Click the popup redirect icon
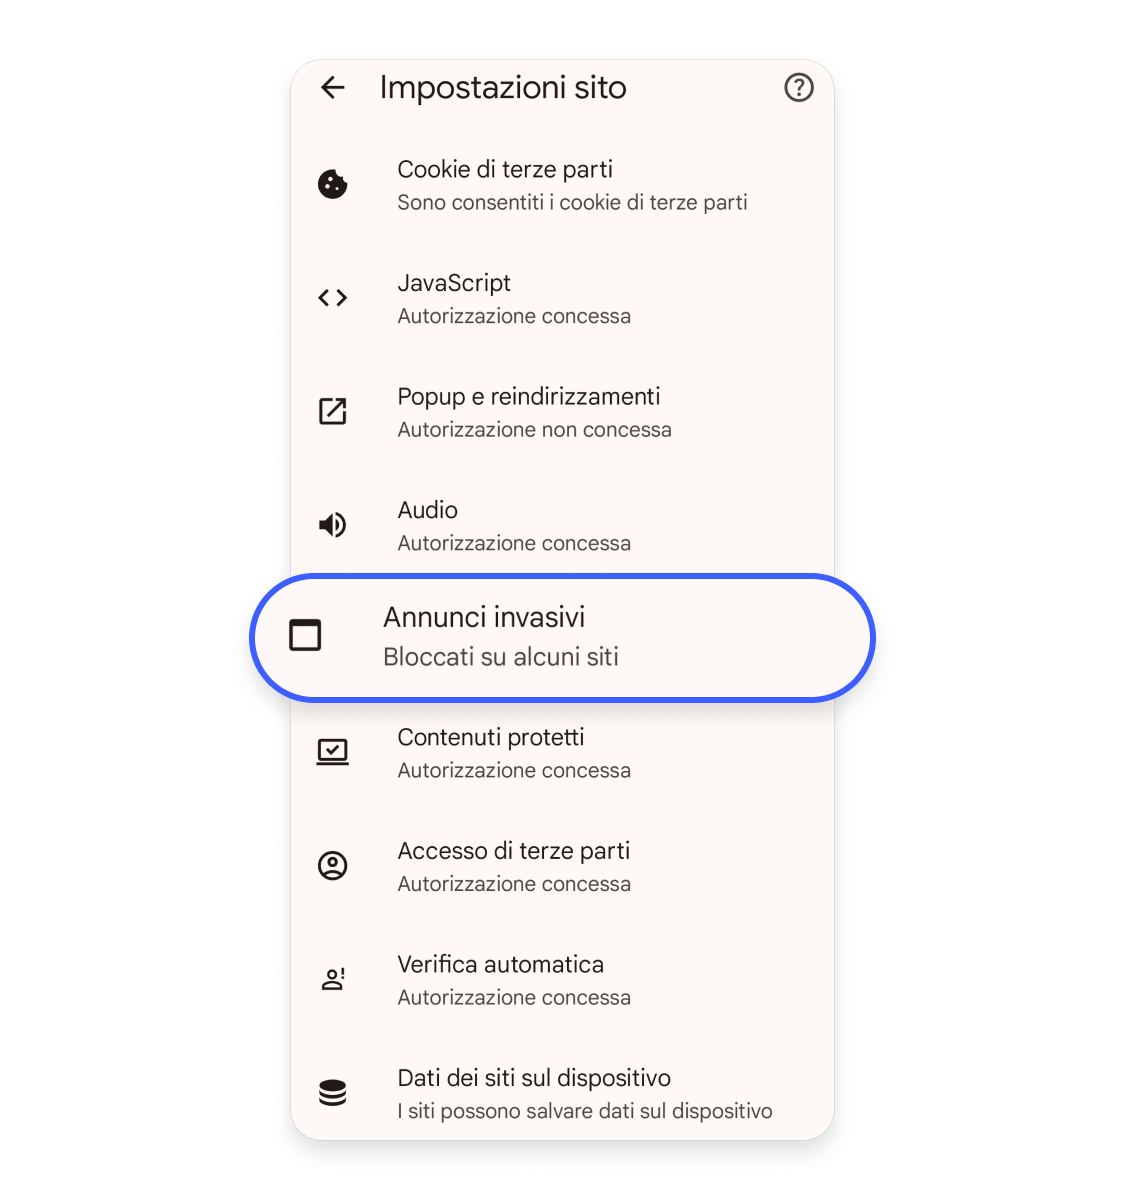The width and height of the screenshot is (1125, 1200). coord(333,411)
